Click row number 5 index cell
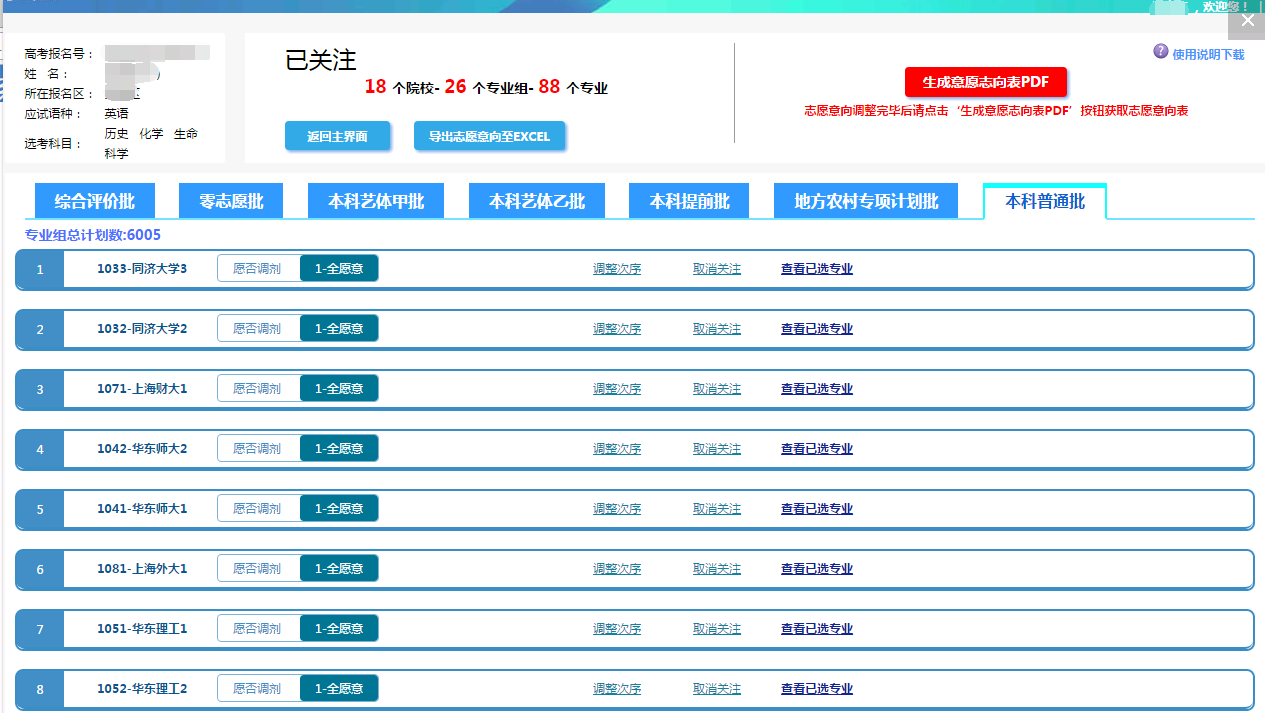Screen dimensions: 1265x713 coord(40,509)
